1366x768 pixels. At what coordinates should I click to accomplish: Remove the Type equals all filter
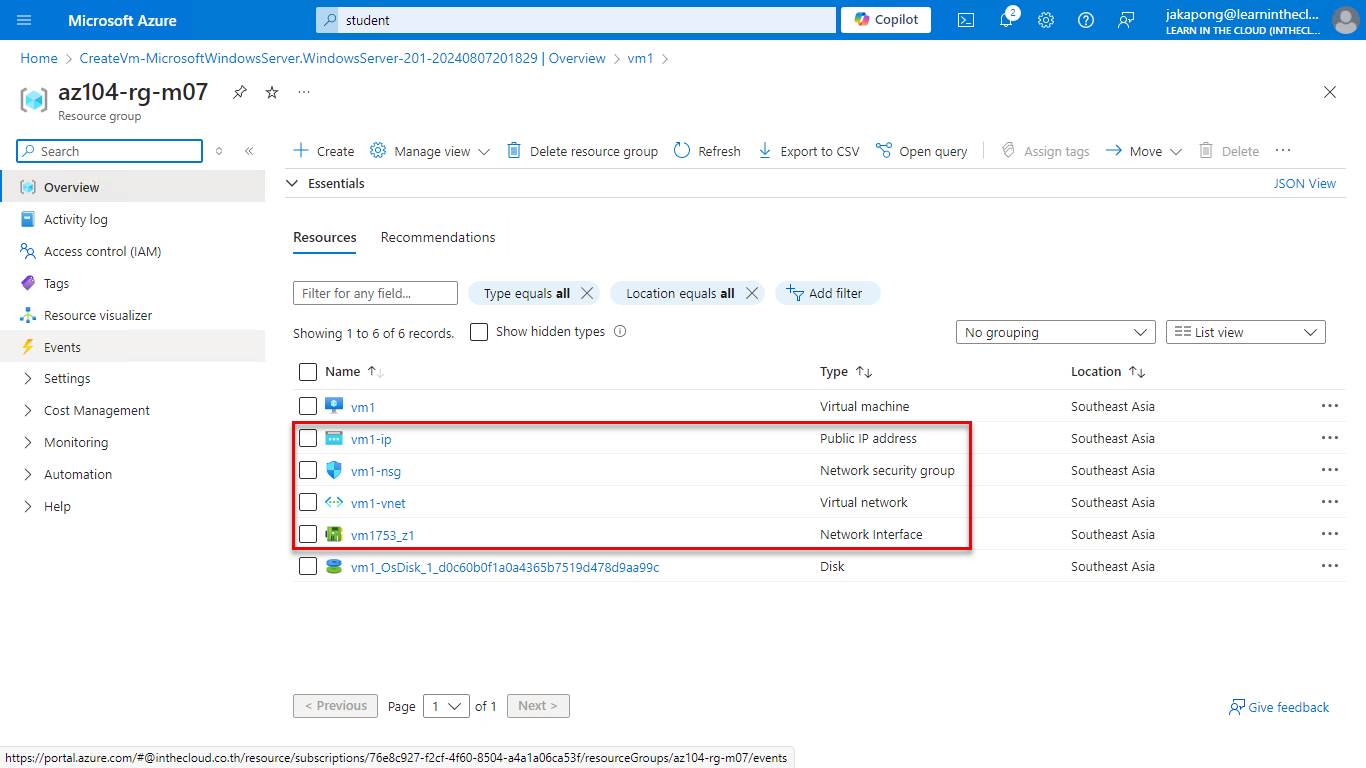point(587,293)
